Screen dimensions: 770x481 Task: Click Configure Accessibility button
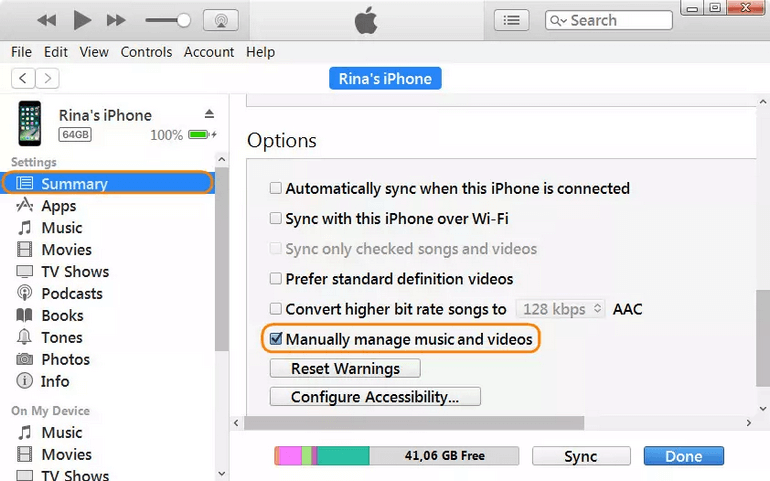(x=375, y=396)
